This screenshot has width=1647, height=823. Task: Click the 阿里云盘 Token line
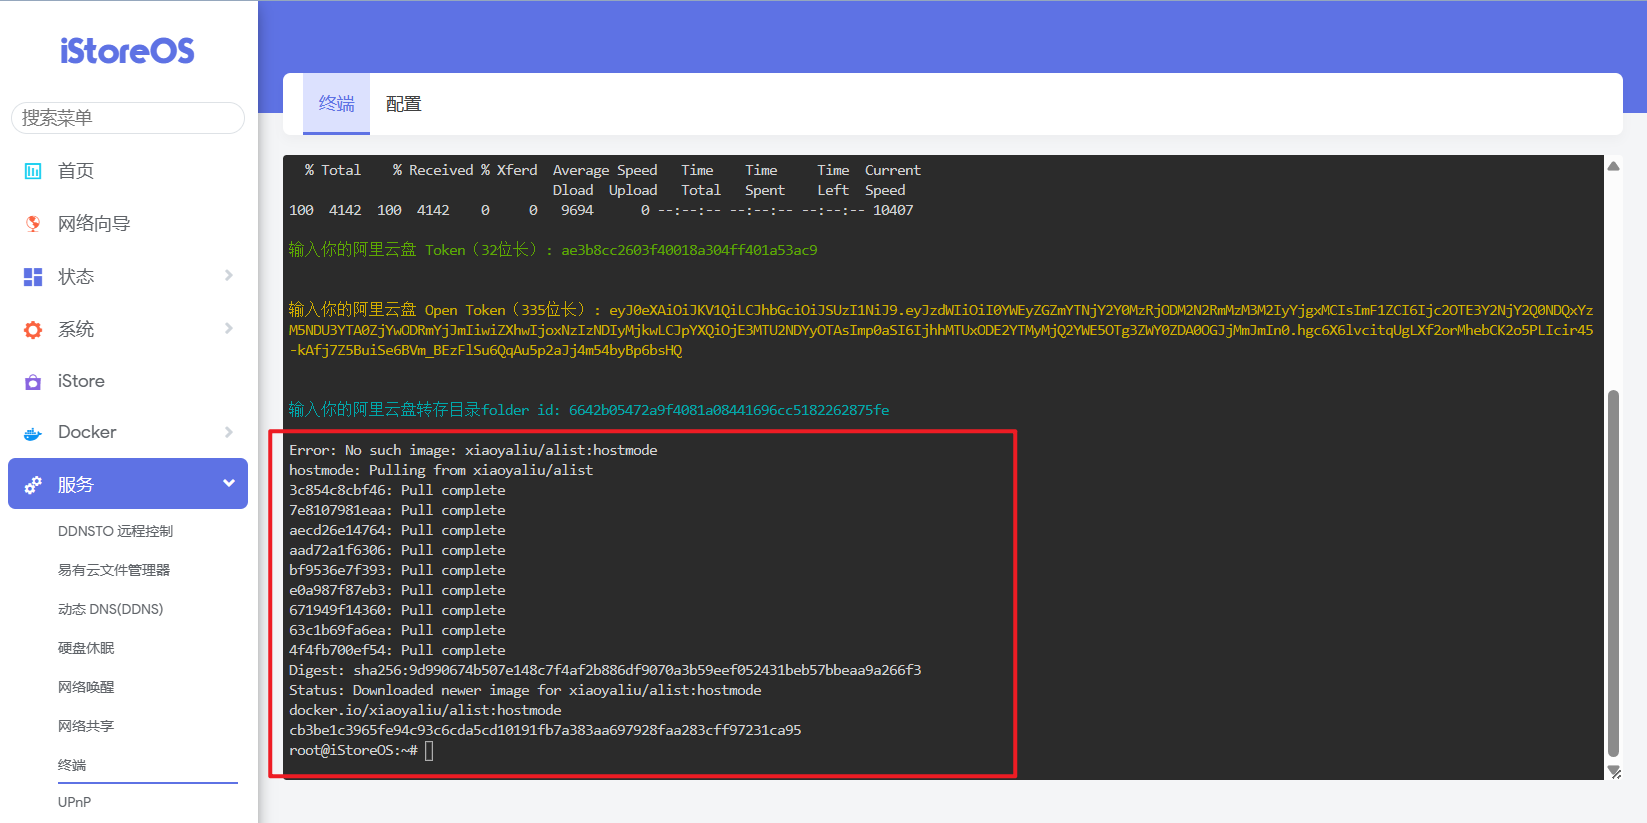coord(553,250)
